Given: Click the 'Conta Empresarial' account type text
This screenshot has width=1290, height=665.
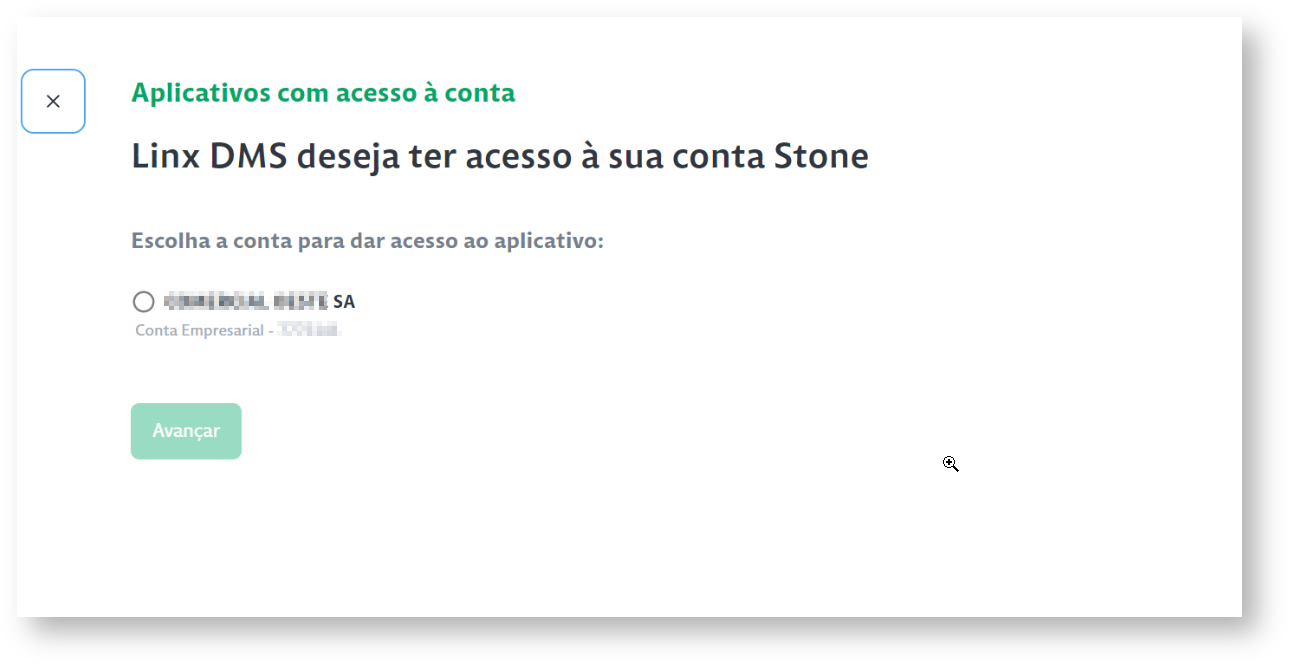Looking at the screenshot, I should [199, 330].
